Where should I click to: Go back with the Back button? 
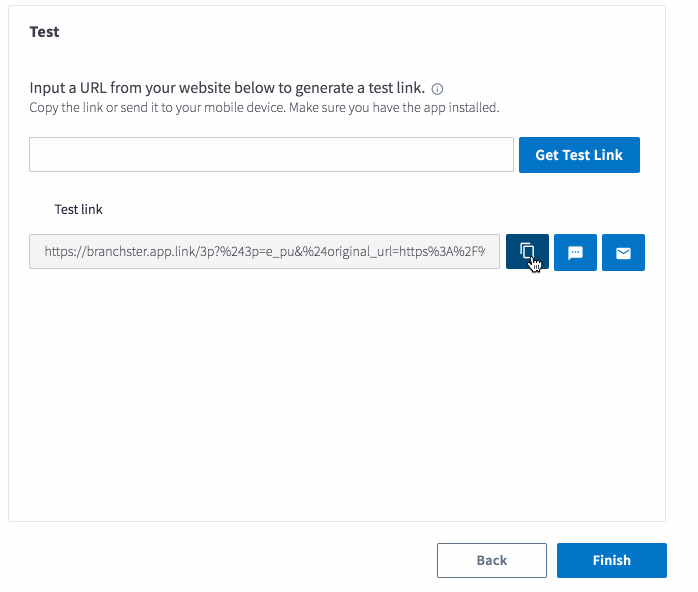pos(492,560)
